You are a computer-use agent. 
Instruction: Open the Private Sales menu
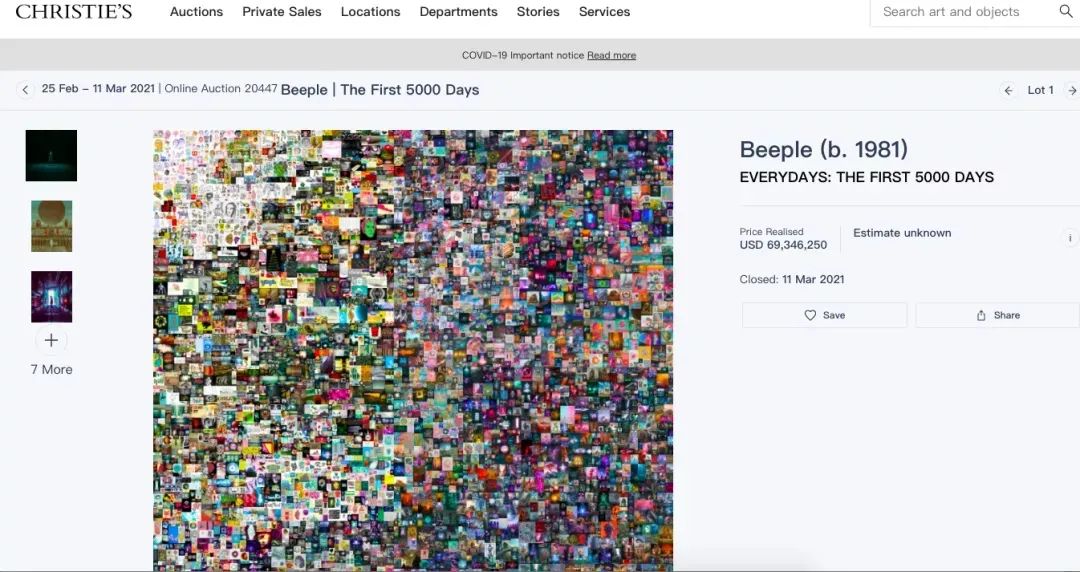coord(282,12)
